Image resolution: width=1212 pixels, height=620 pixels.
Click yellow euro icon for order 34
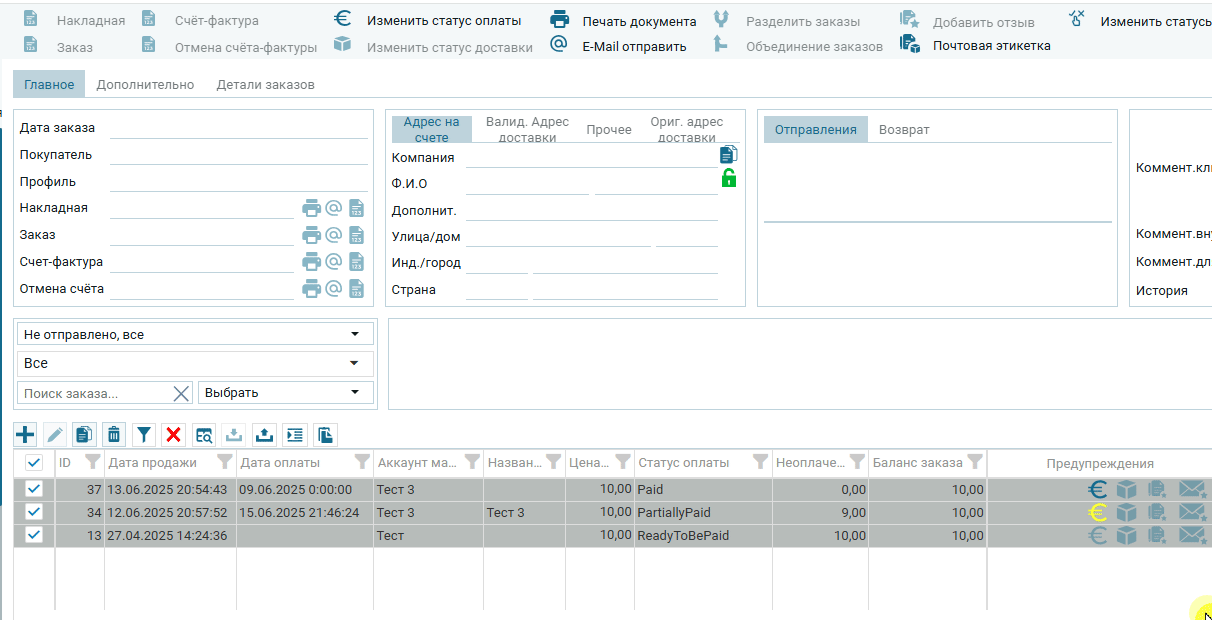tap(1097, 513)
